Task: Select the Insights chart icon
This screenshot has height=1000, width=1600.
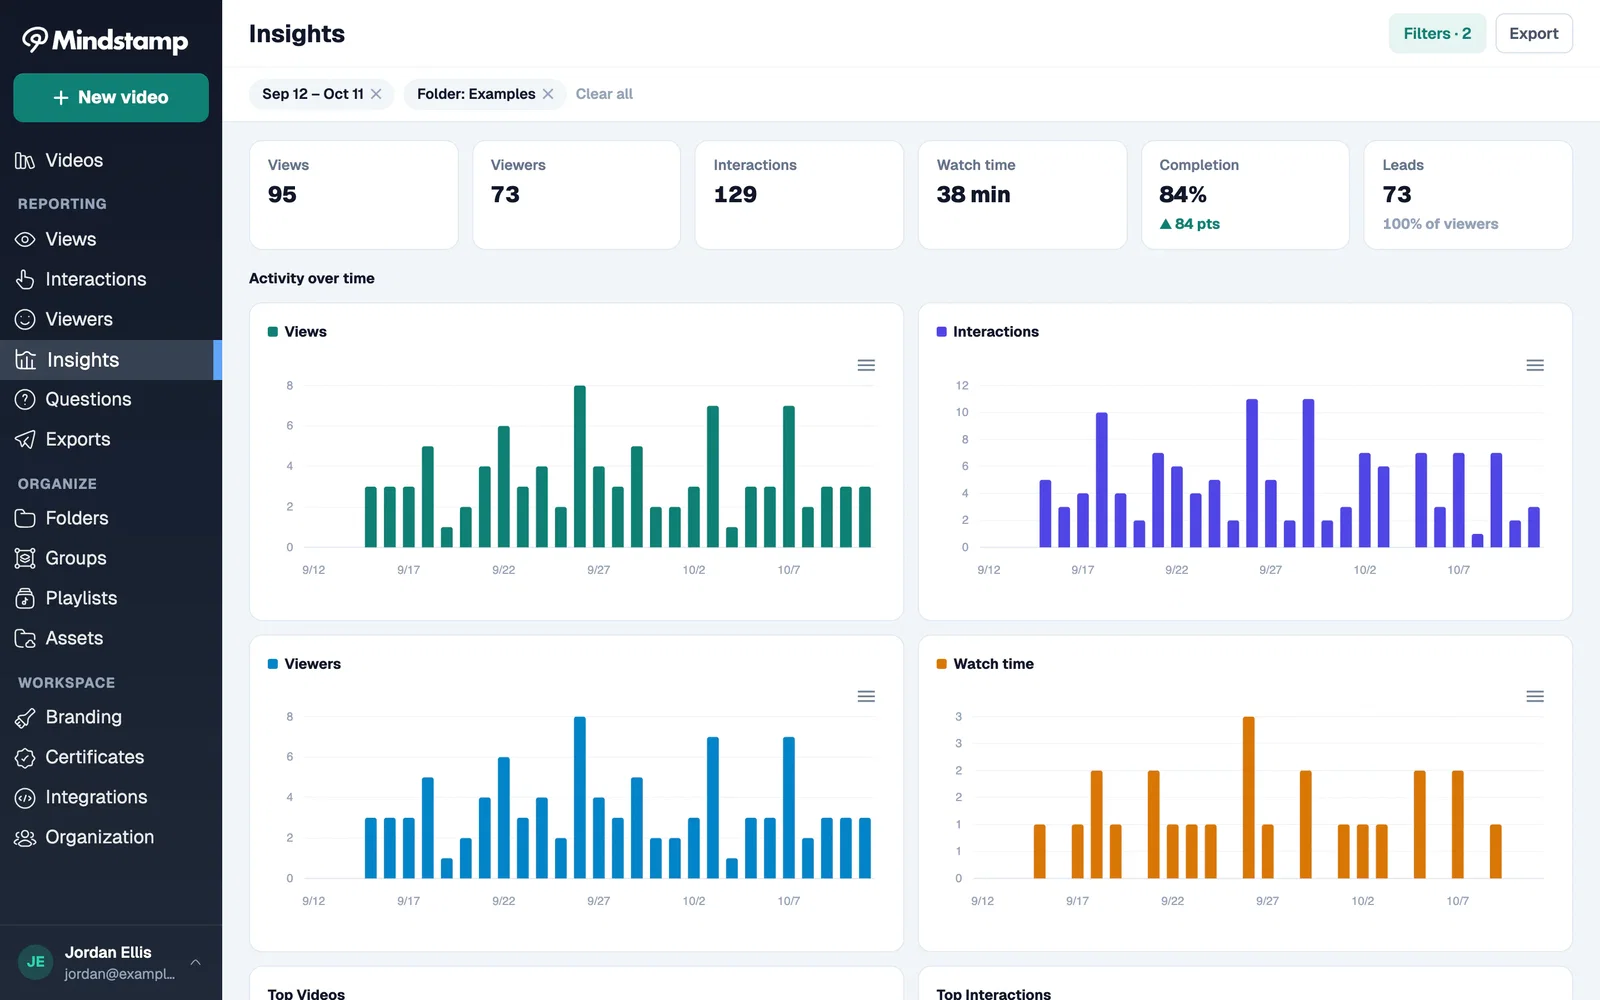Action: [26, 360]
